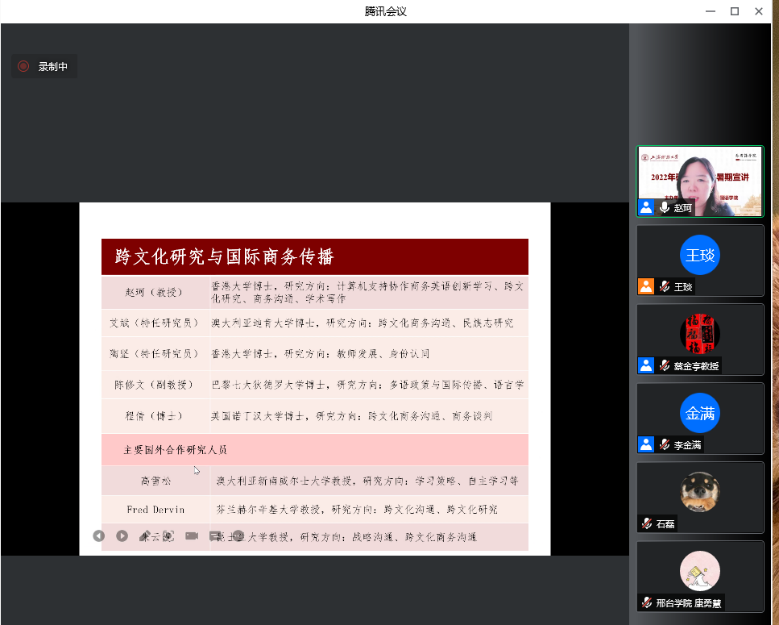Click the muted microphone icon beside 李金满
Viewport: 779px width, 625px height.
(664, 445)
